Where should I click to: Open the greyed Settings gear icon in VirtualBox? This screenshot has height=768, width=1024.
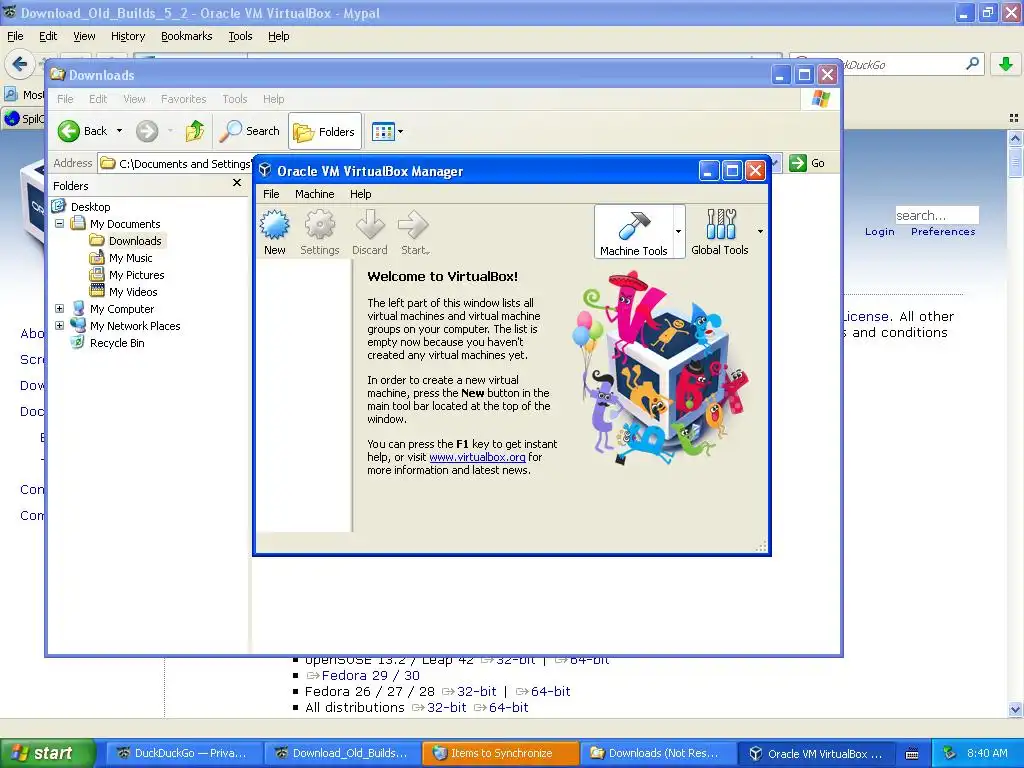[x=319, y=232]
